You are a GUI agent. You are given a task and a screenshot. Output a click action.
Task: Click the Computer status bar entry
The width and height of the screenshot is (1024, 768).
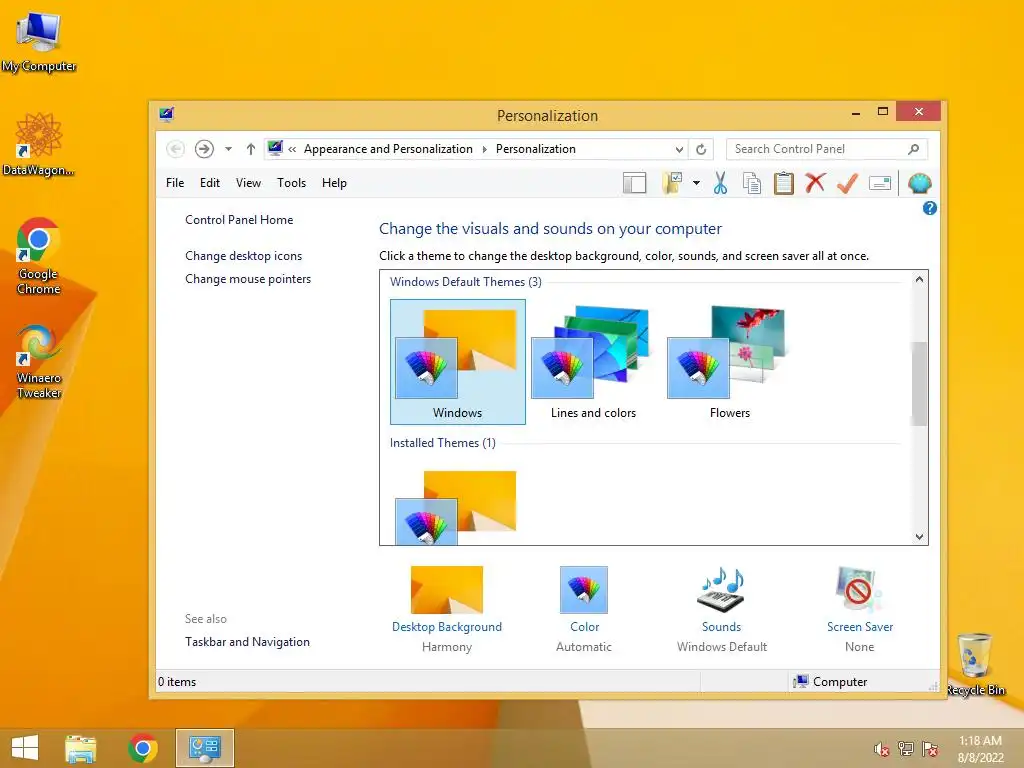click(x=830, y=682)
